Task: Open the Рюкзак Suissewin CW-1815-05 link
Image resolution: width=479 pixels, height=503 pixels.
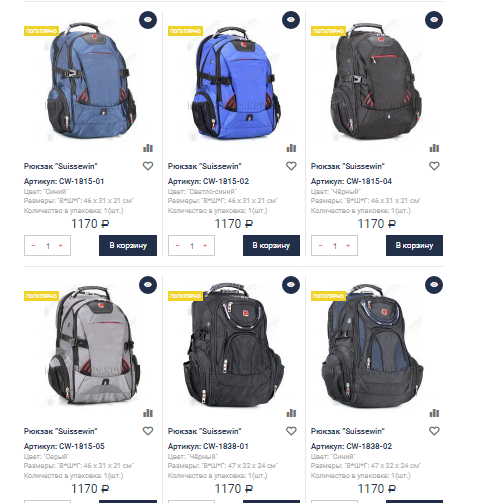Action: tap(61, 431)
